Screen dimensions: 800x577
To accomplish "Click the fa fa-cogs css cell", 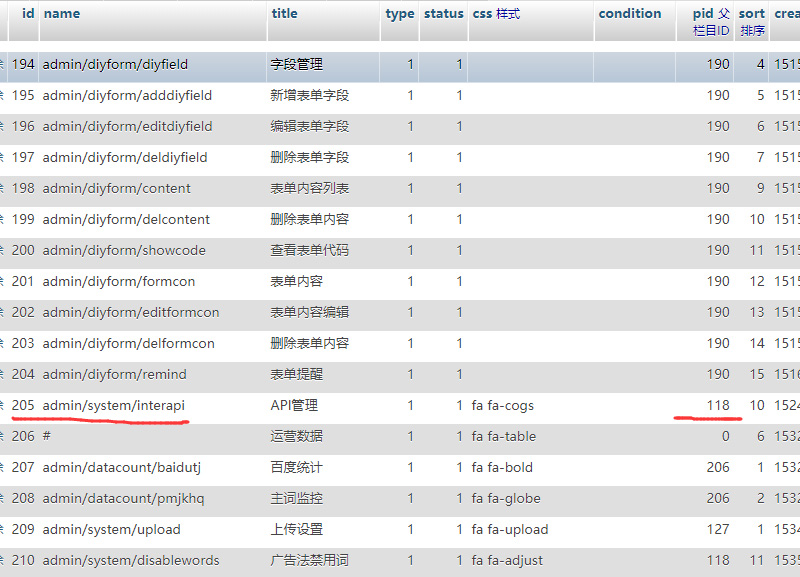I will pos(503,406).
